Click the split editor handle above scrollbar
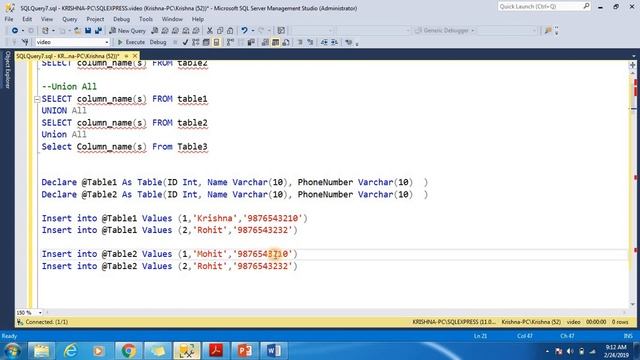 click(633, 65)
